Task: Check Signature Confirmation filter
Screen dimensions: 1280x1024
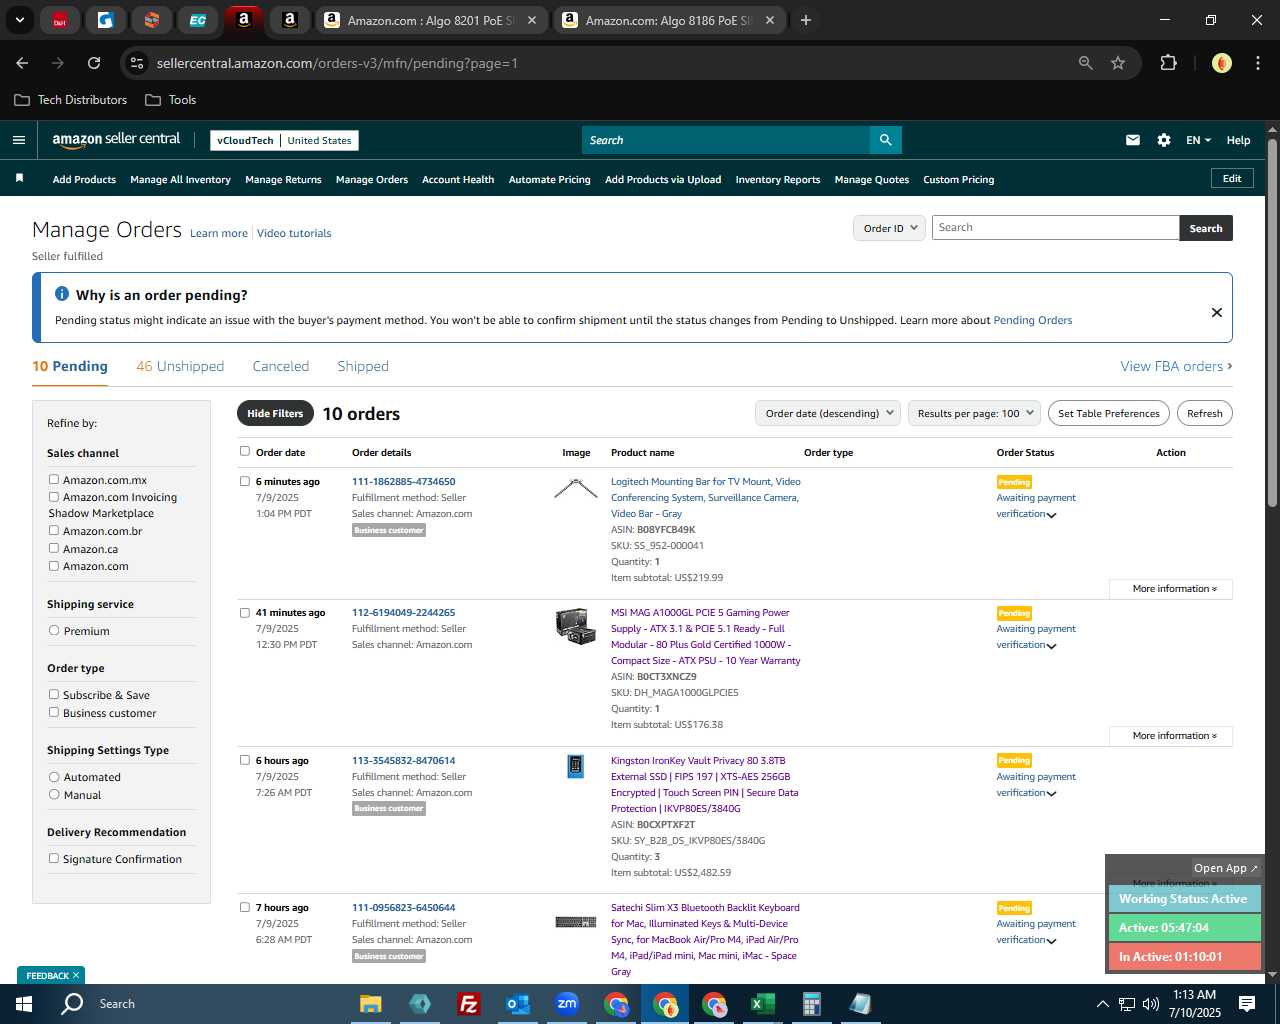Action: 54,859
